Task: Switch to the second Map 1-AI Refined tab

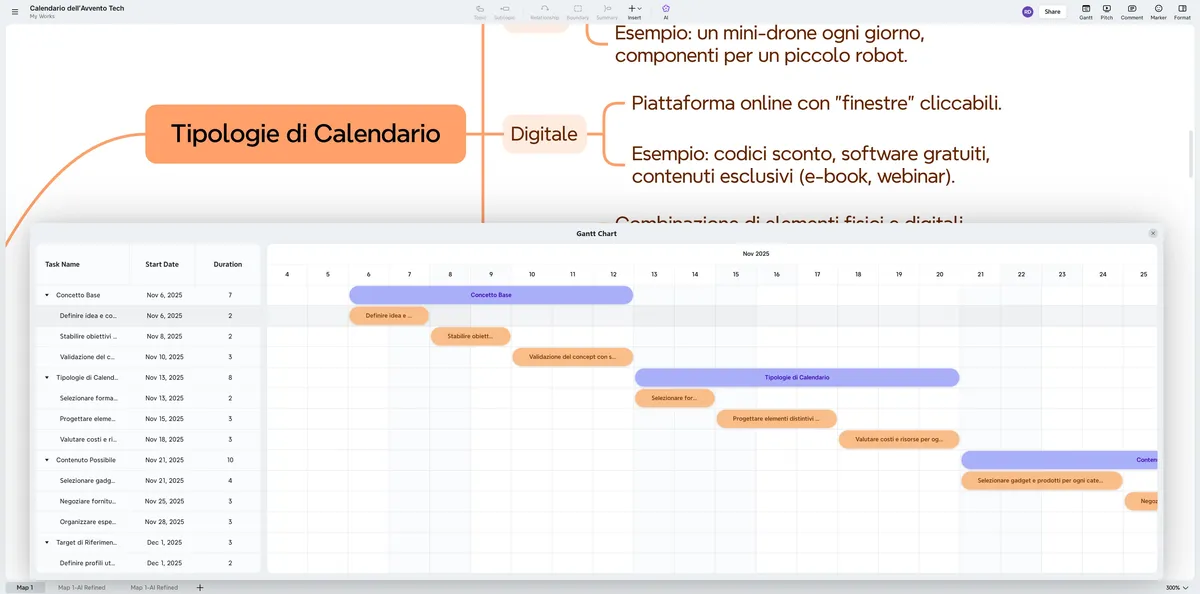Action: point(154,588)
